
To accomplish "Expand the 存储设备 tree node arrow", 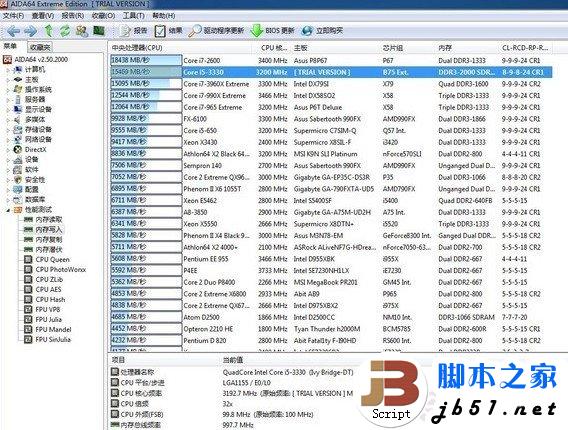I will [x=8, y=130].
